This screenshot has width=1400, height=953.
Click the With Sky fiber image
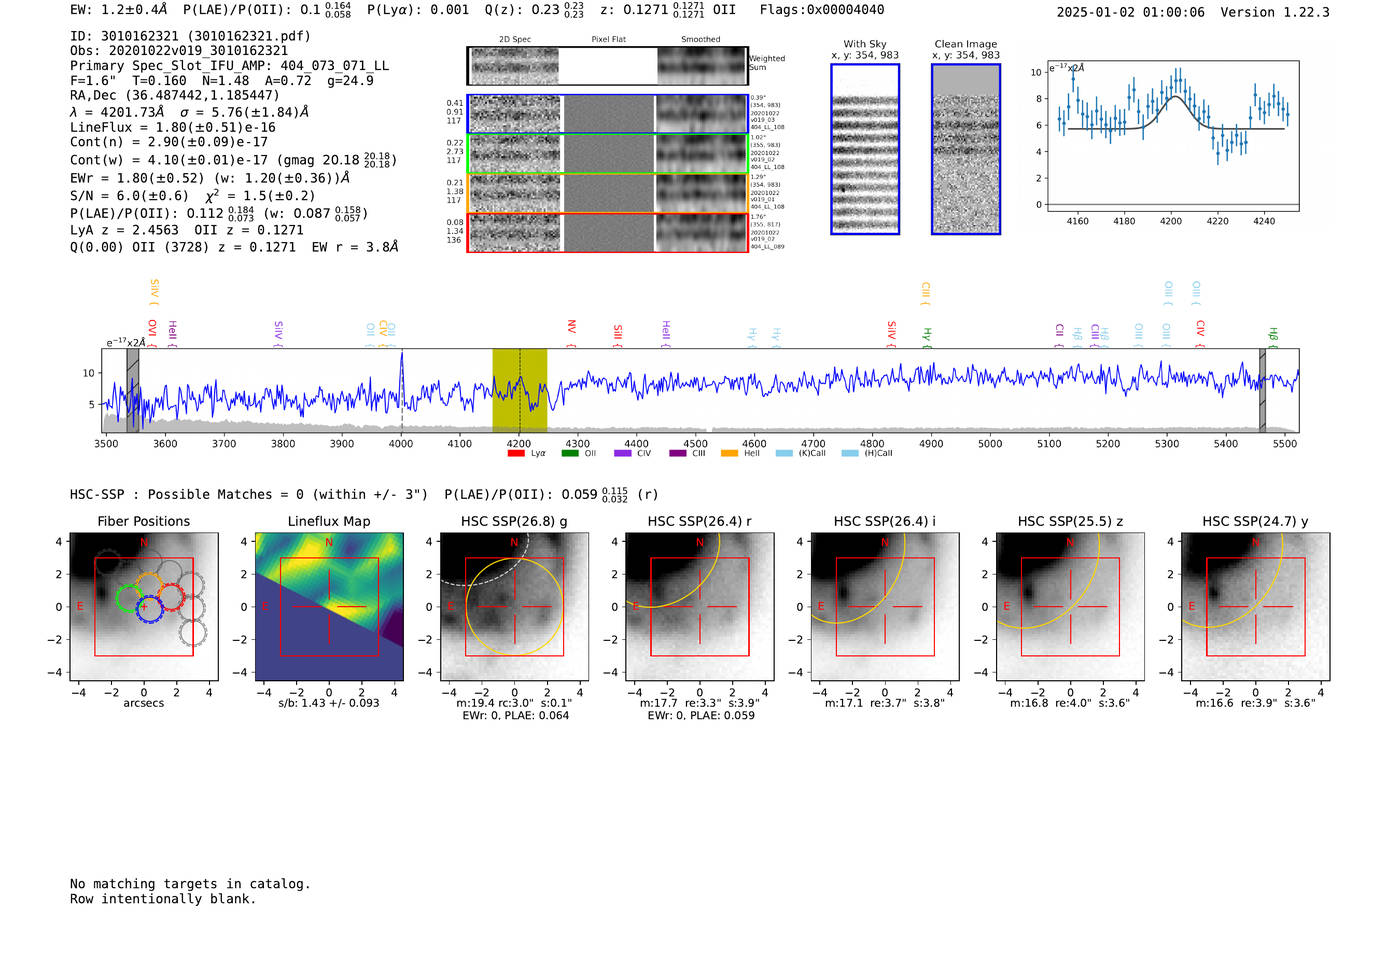(865, 149)
